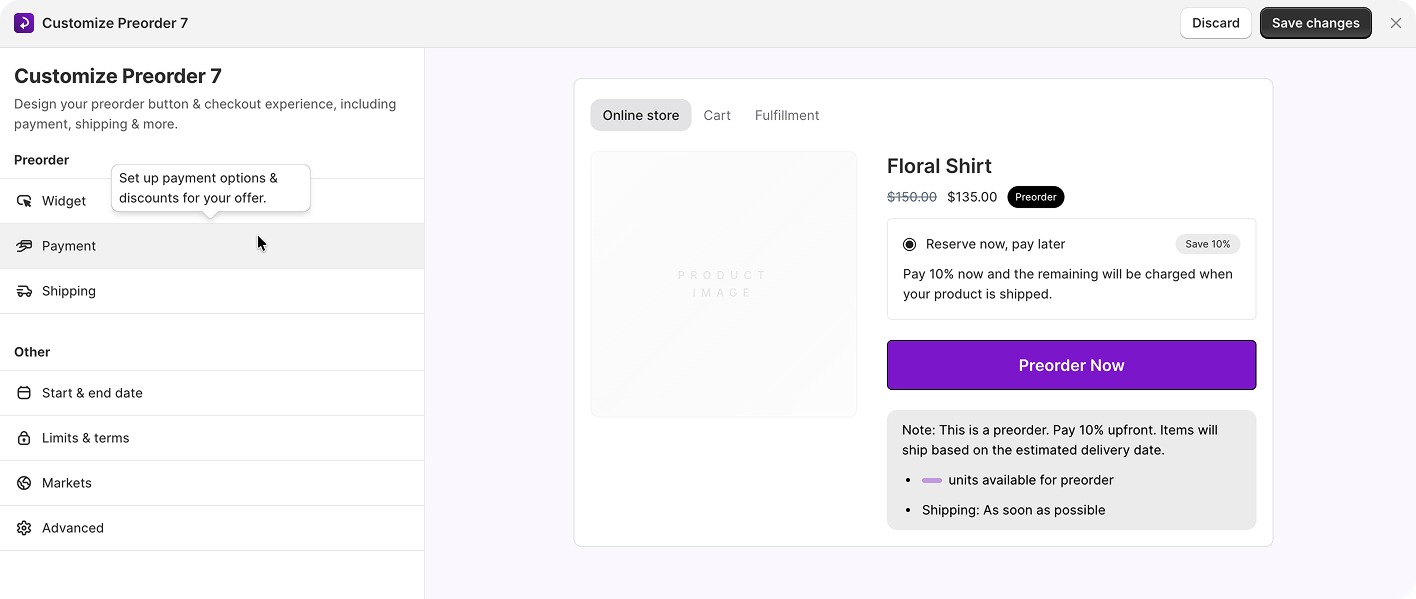Click the Shipping truck icon
The width and height of the screenshot is (1416, 599).
click(24, 291)
